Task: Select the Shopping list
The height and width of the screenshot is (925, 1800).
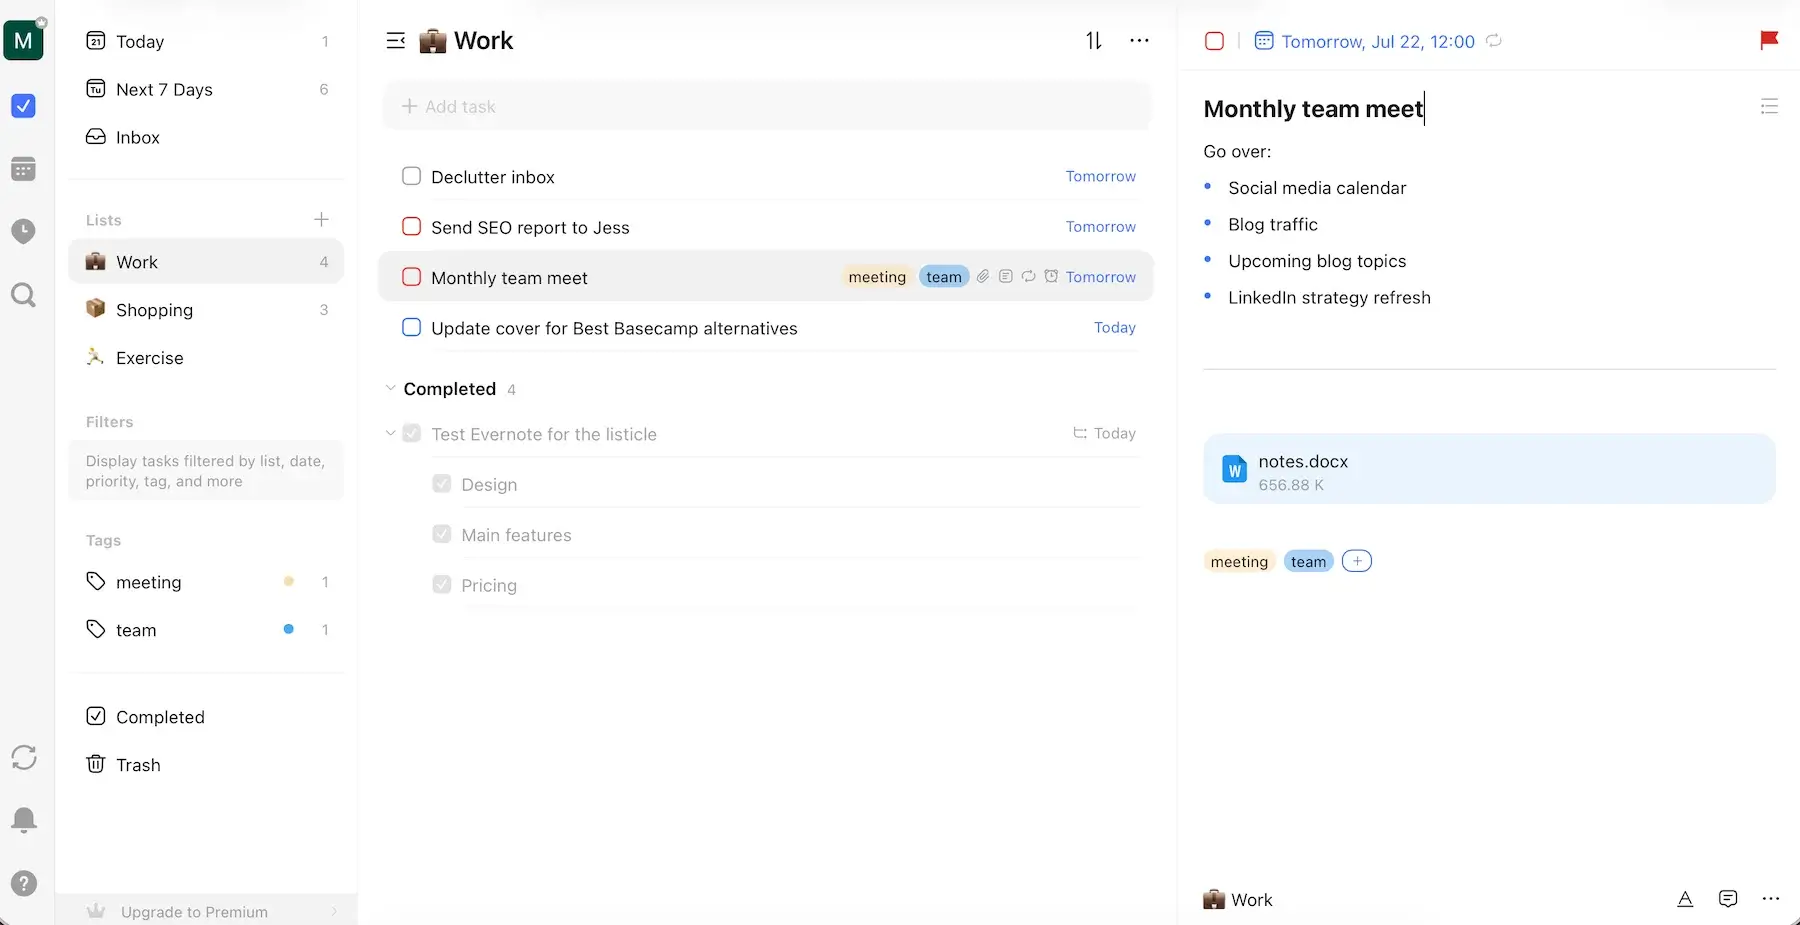Action: (207, 310)
